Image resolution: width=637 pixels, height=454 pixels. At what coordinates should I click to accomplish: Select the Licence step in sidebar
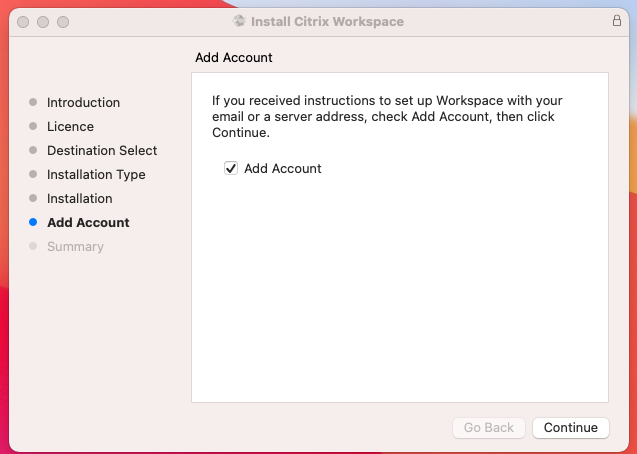70,126
